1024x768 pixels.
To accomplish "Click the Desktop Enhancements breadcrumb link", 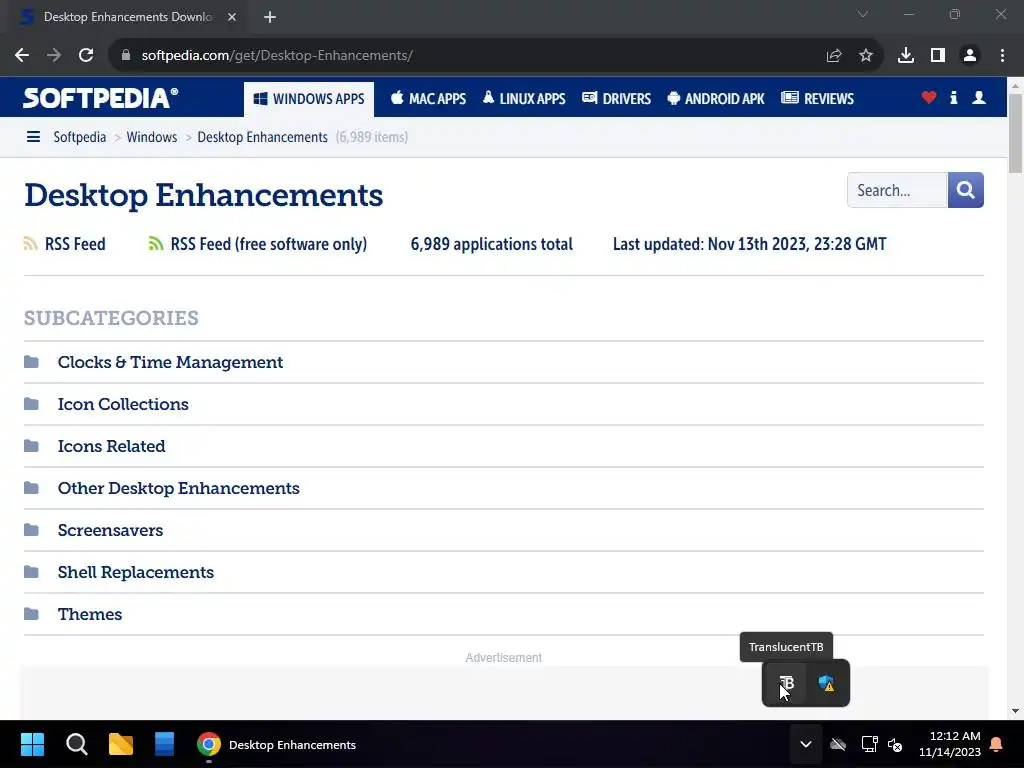I will (x=263, y=137).
